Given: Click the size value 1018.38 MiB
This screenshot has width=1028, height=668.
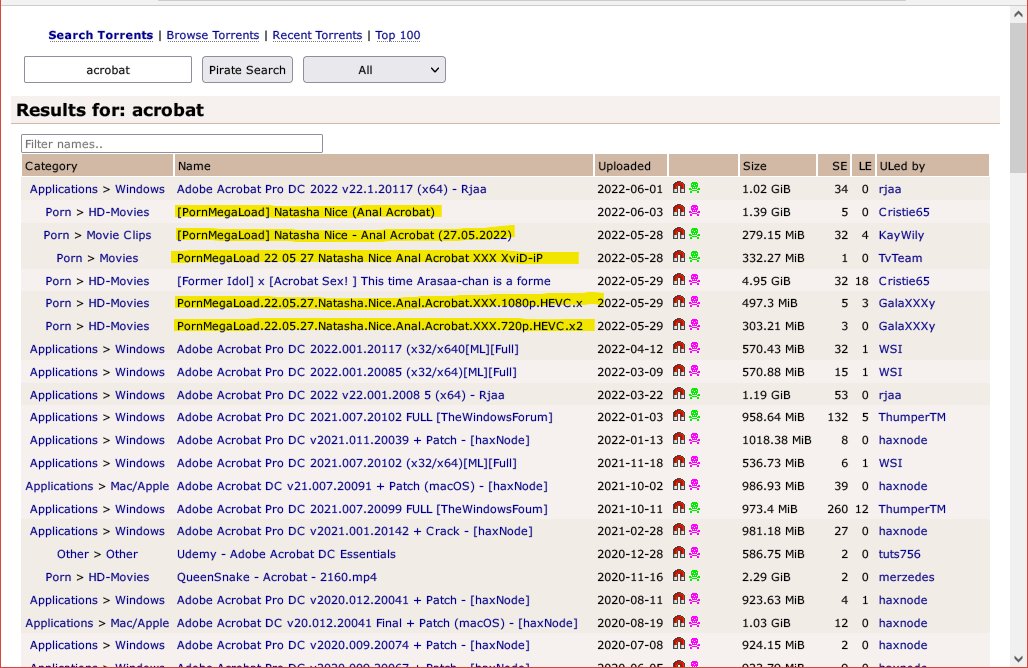Looking at the screenshot, I should (777, 440).
